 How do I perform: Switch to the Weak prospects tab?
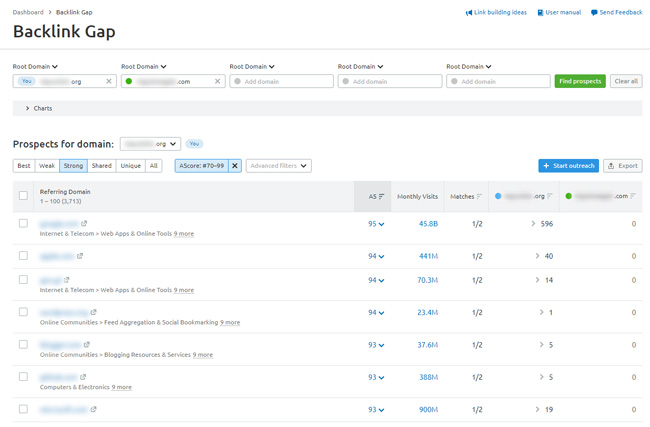[x=47, y=166]
